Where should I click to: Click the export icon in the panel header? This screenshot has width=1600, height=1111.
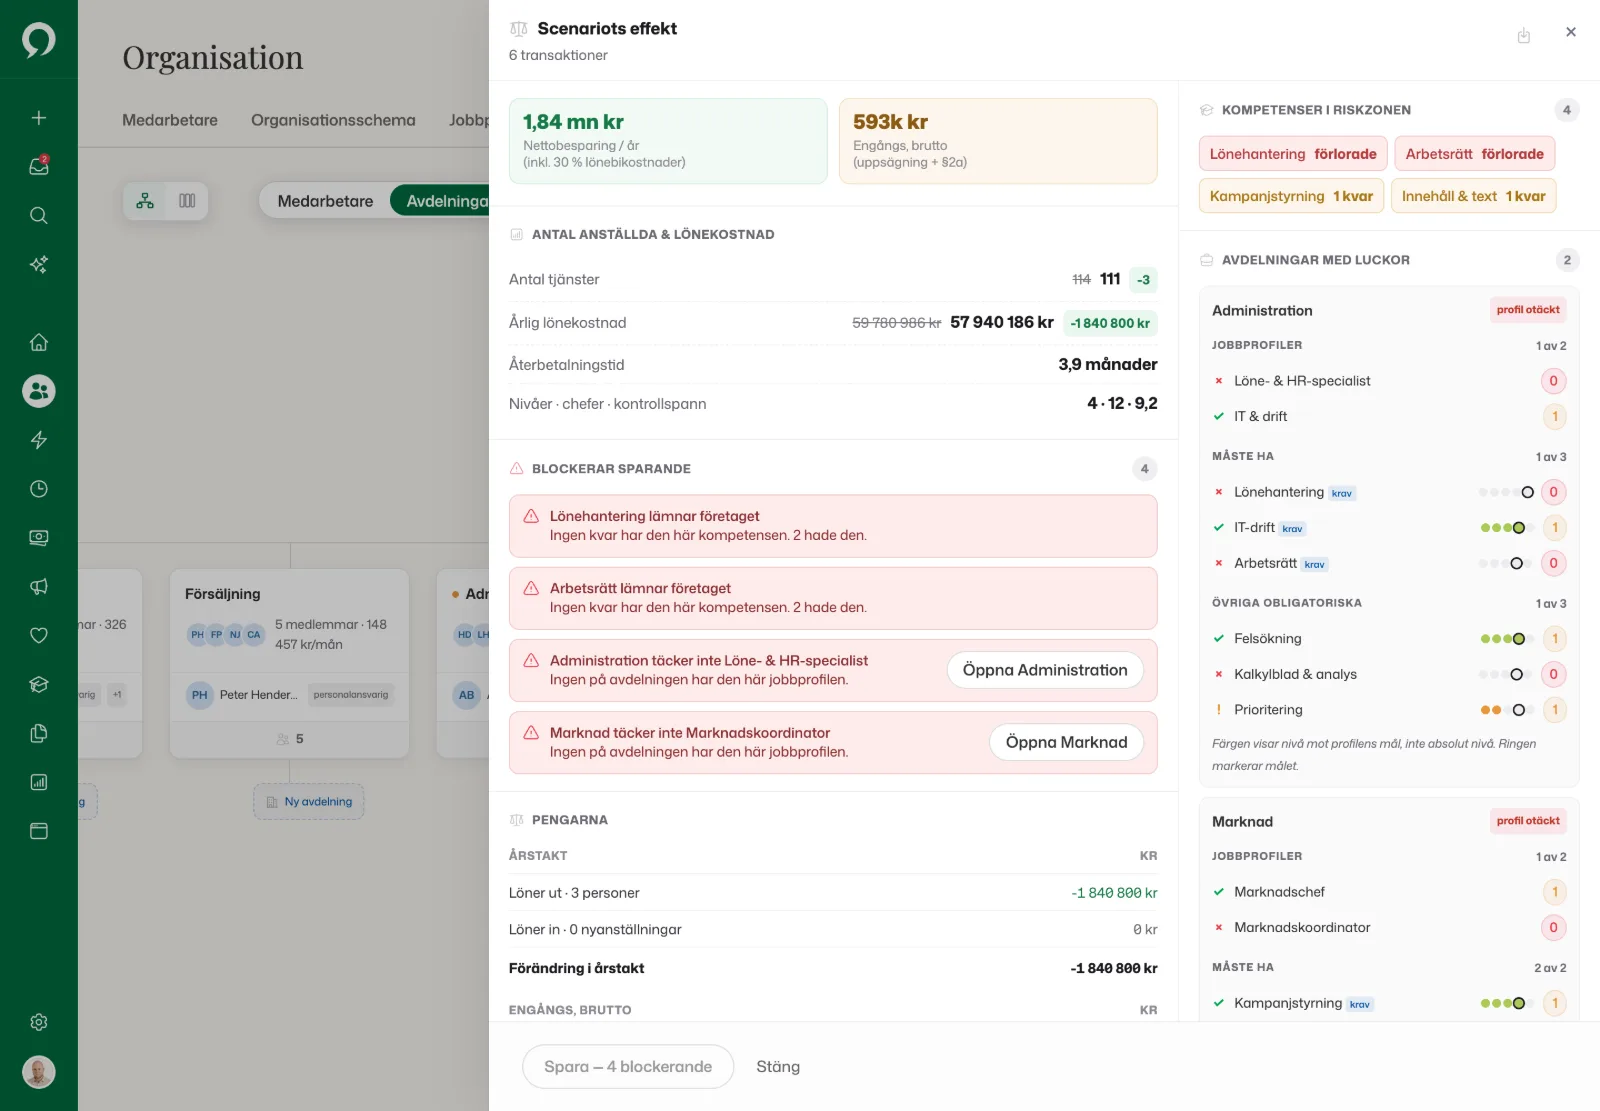coord(1524,36)
